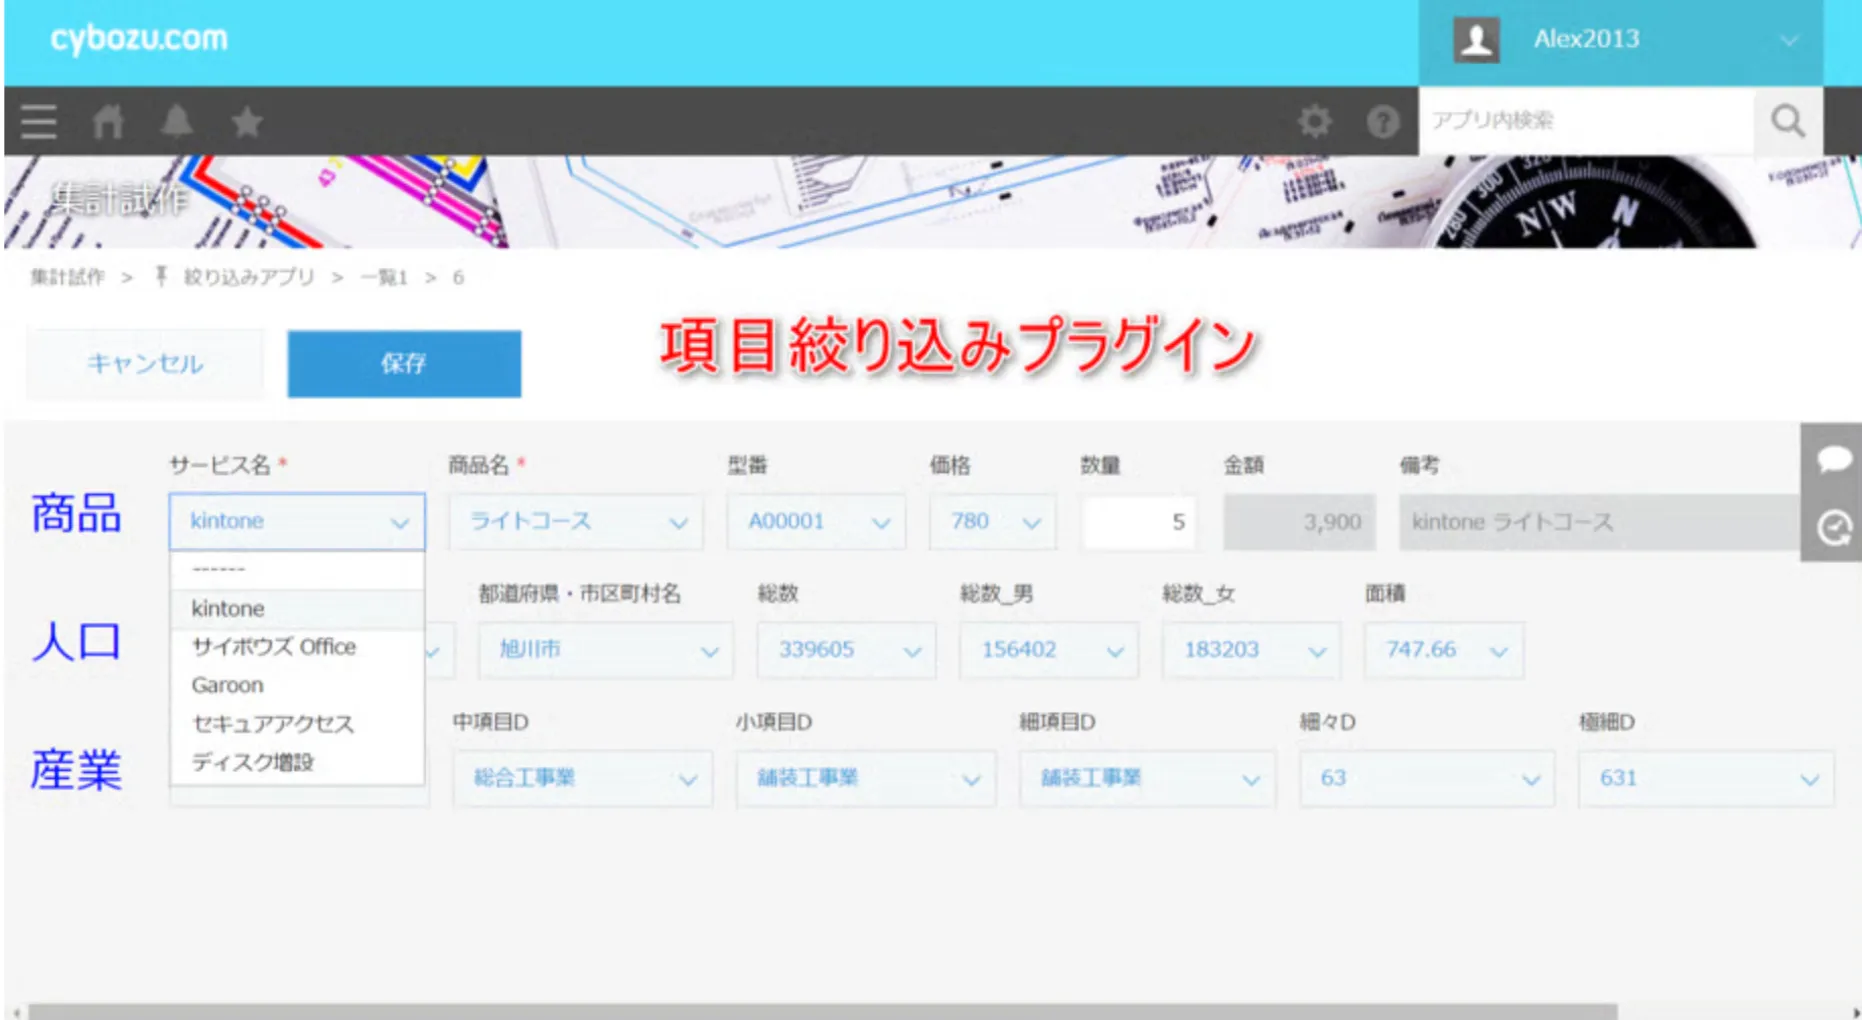Open the 絞り込みアプリ breadcrumb link
Viewport: 1862px width, 1020px height.
point(249,277)
